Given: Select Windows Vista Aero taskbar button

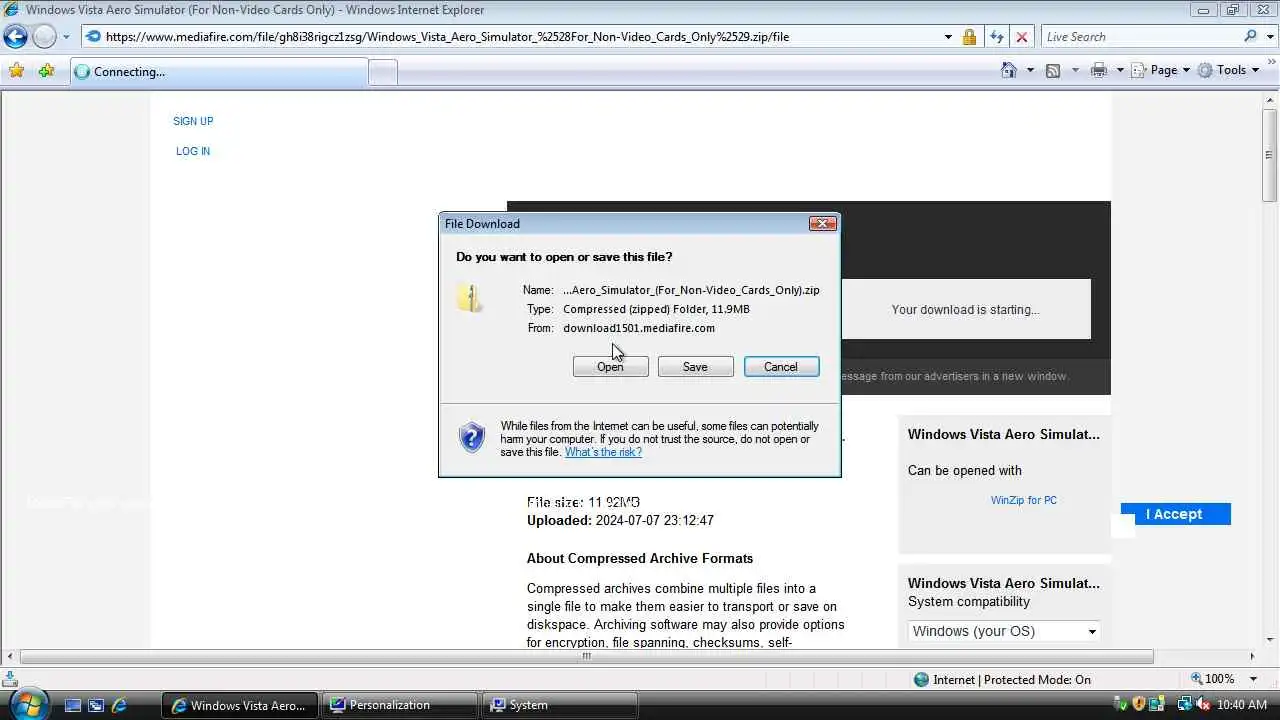Looking at the screenshot, I should (x=240, y=705).
